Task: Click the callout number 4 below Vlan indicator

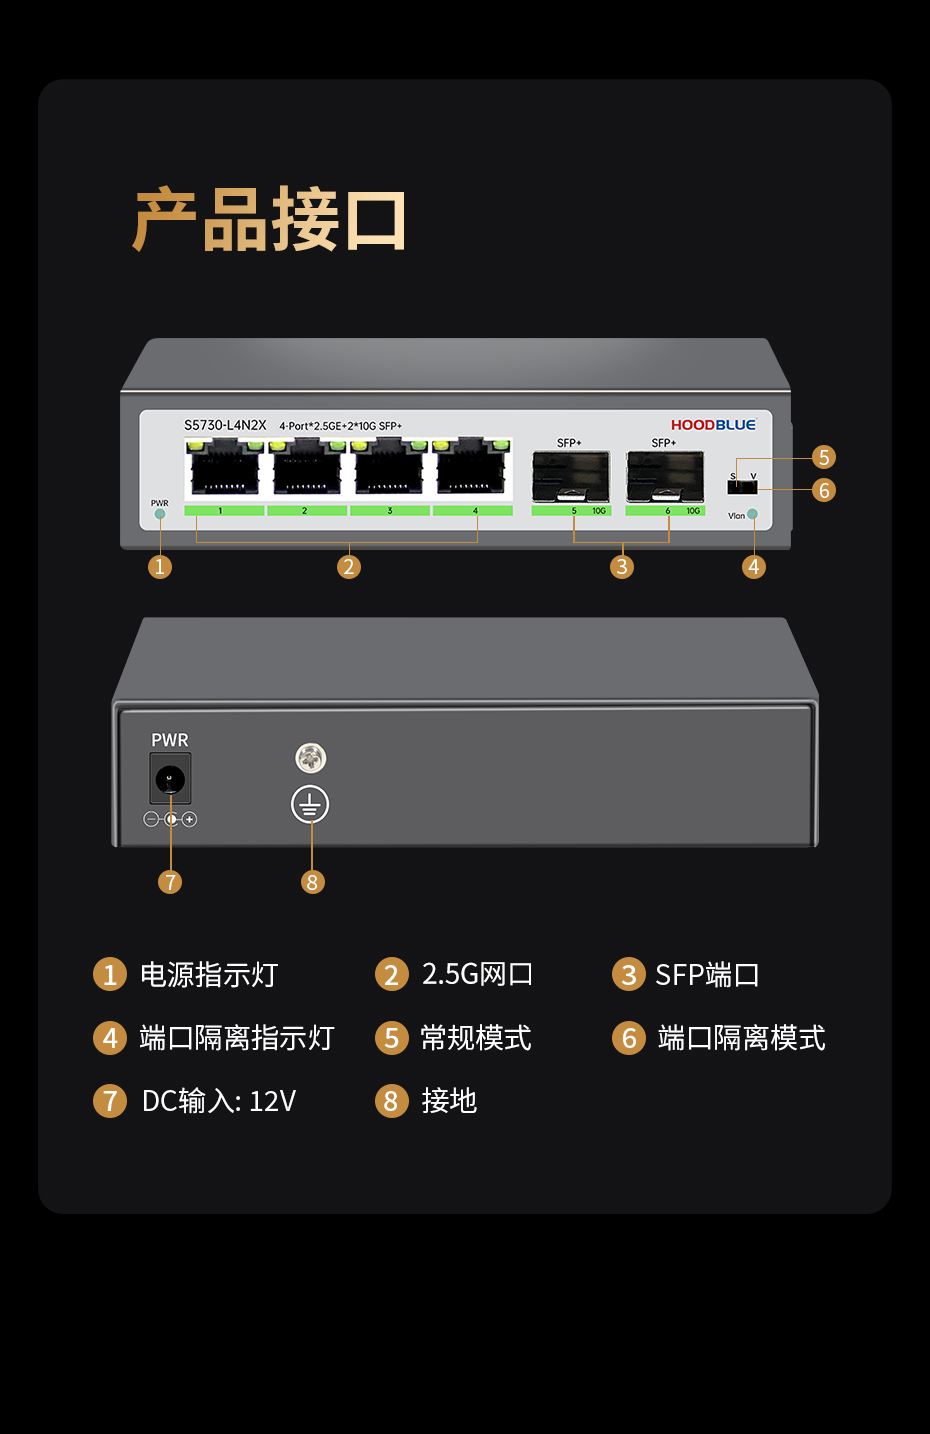Action: coord(754,567)
